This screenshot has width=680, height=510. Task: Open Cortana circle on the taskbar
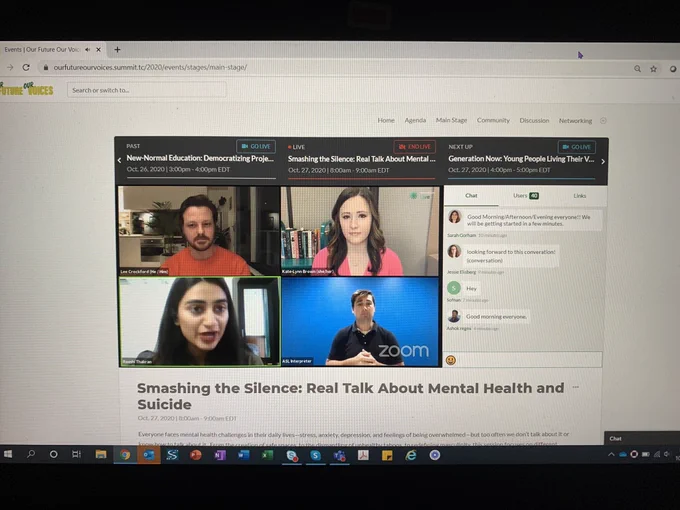53,454
